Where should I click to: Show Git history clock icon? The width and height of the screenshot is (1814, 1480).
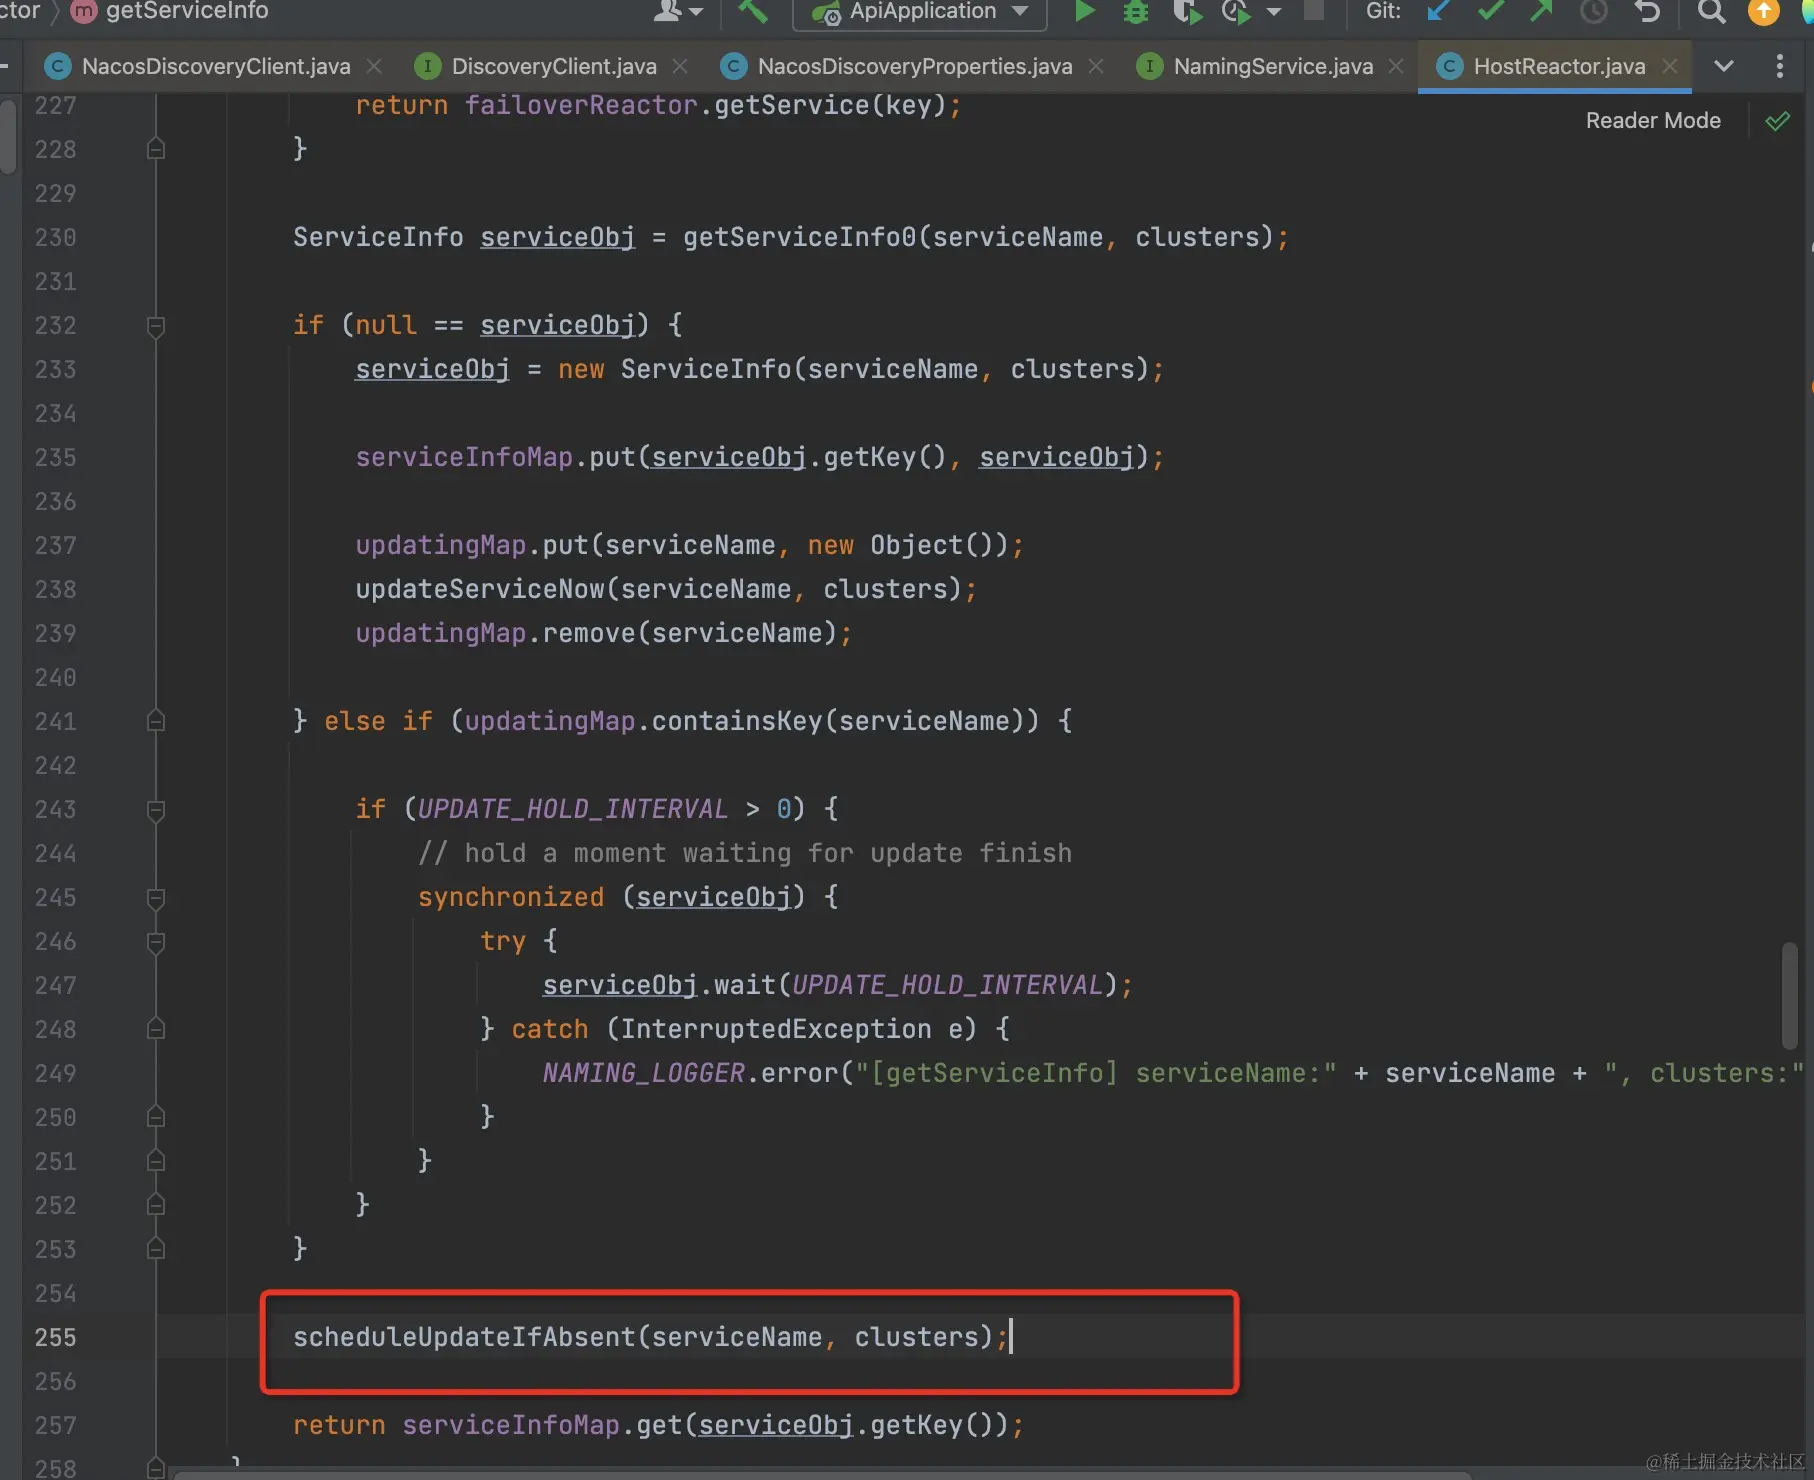coord(1594,11)
